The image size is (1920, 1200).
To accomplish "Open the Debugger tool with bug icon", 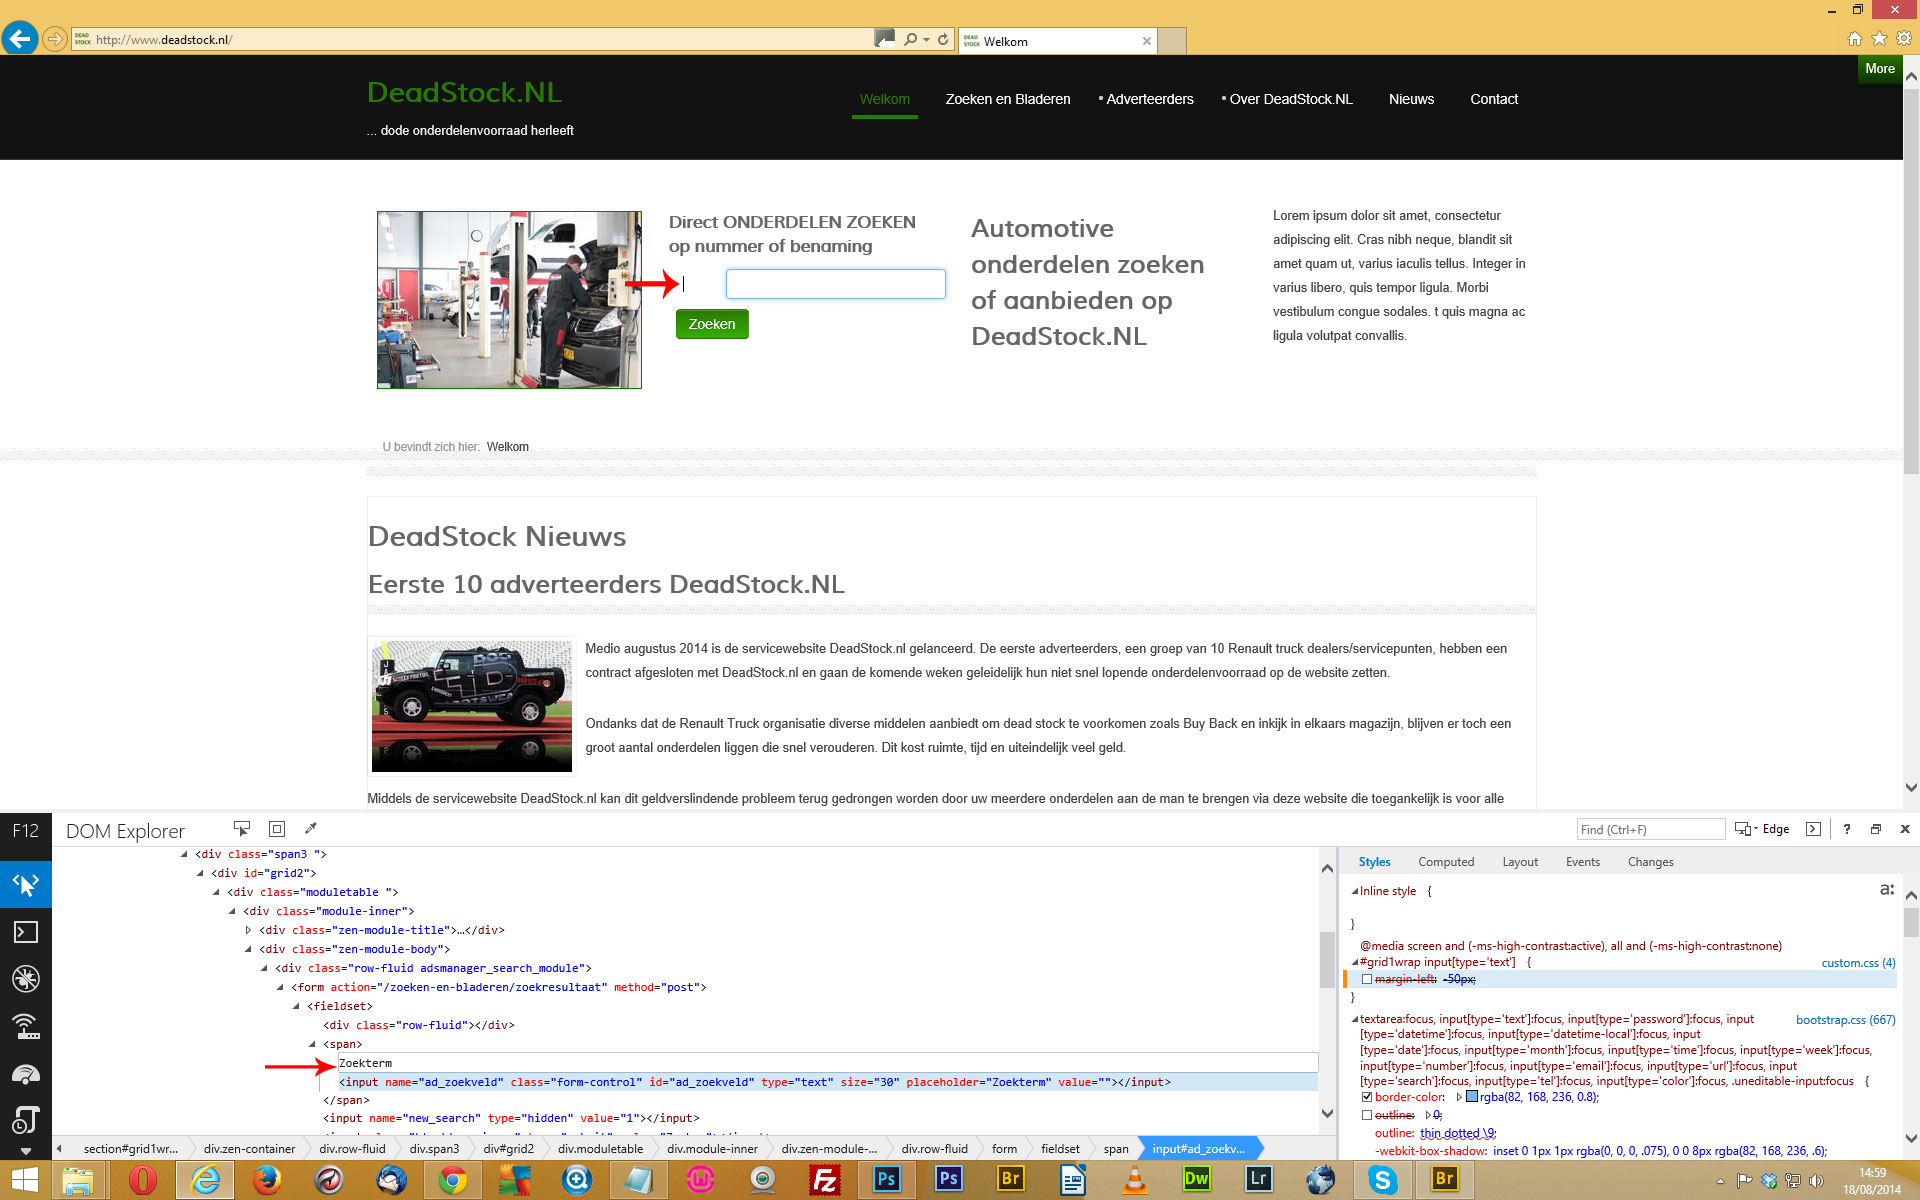I will coord(26,978).
